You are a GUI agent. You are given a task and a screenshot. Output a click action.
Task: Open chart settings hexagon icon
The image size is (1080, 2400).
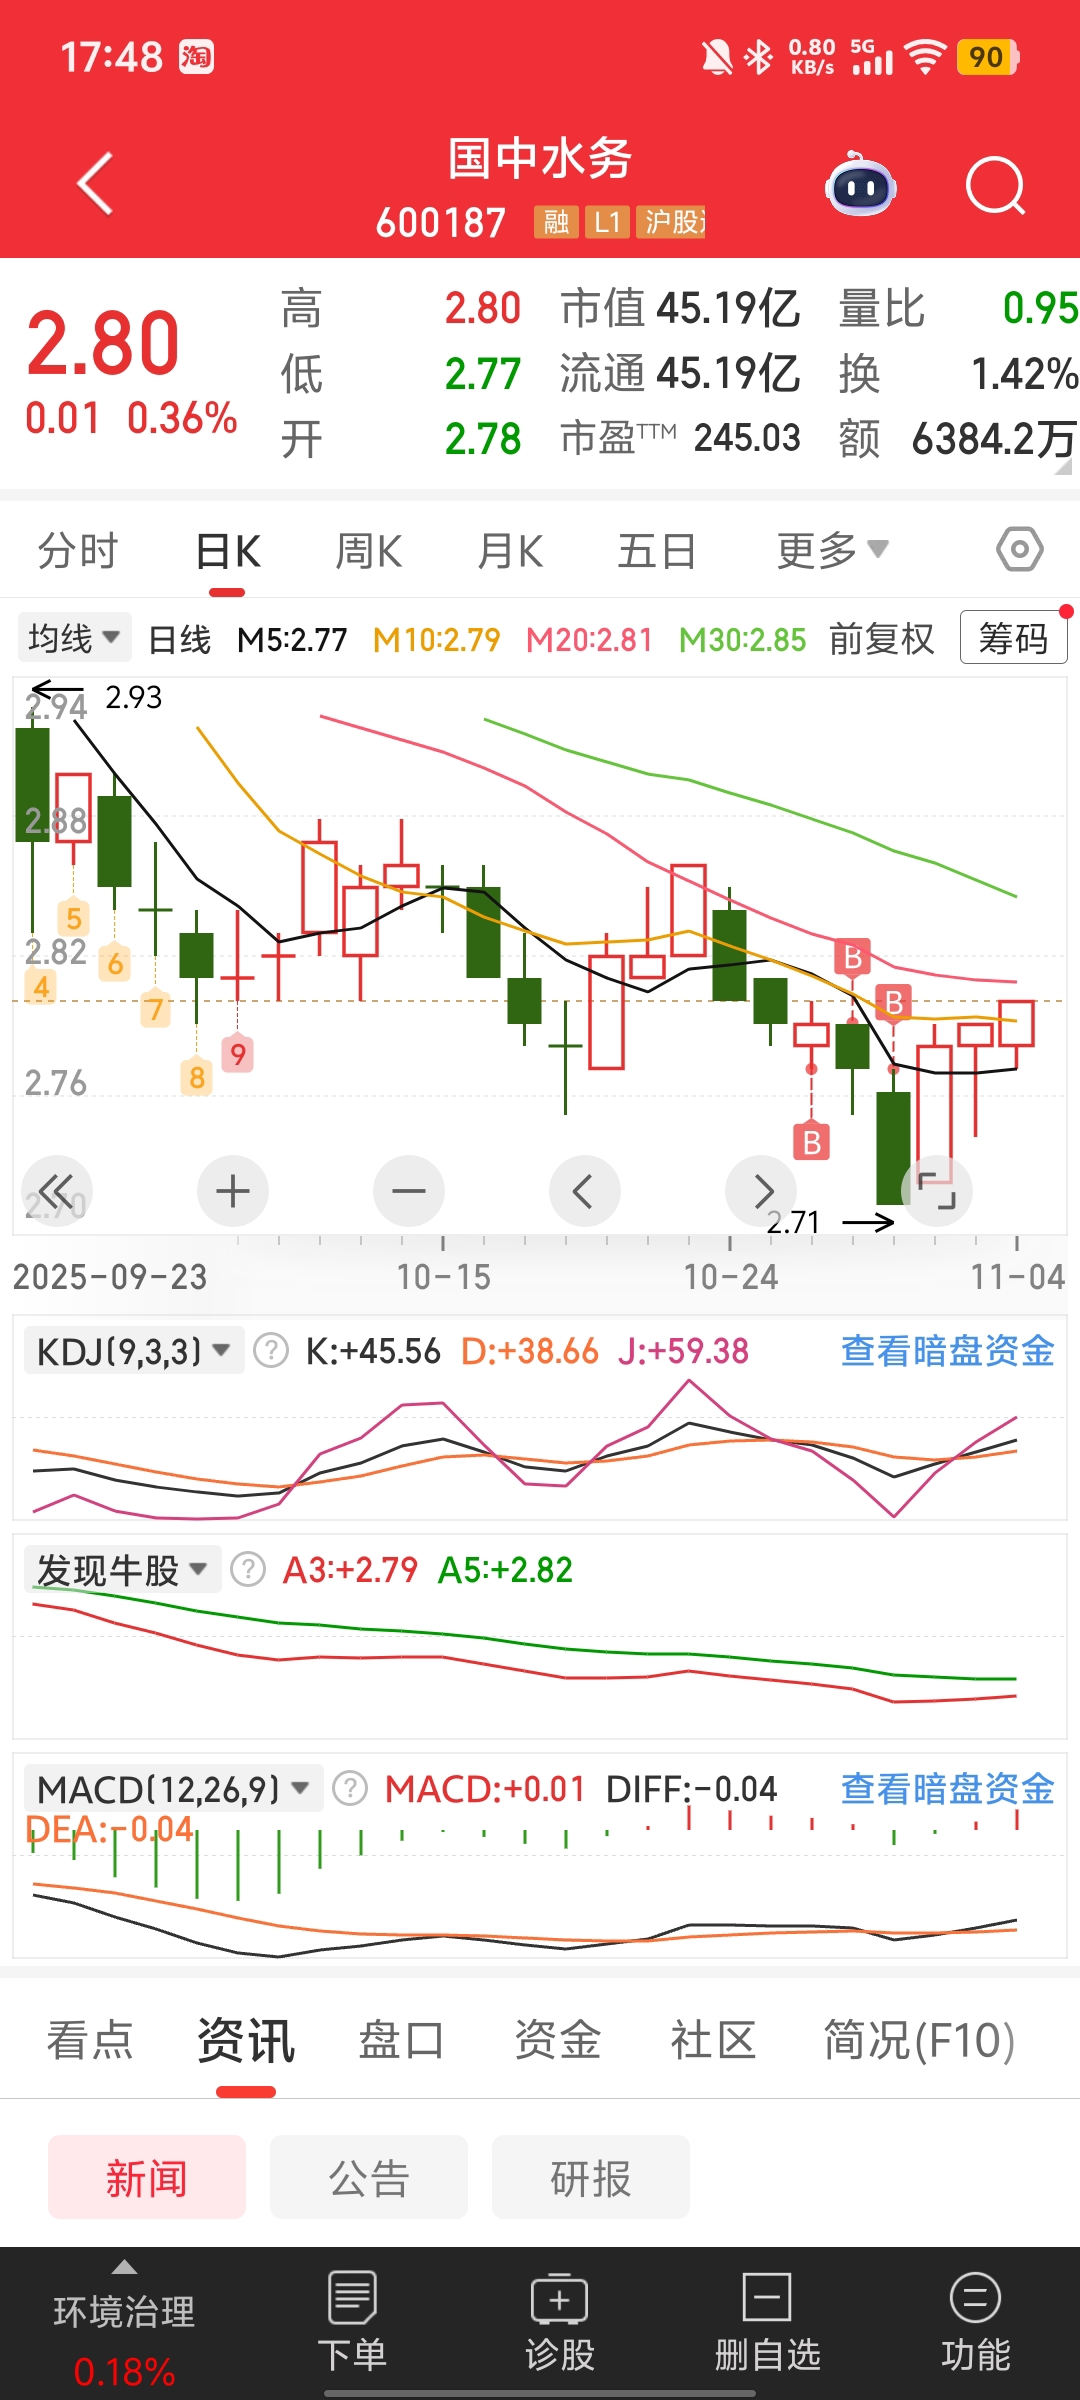coord(1019,550)
